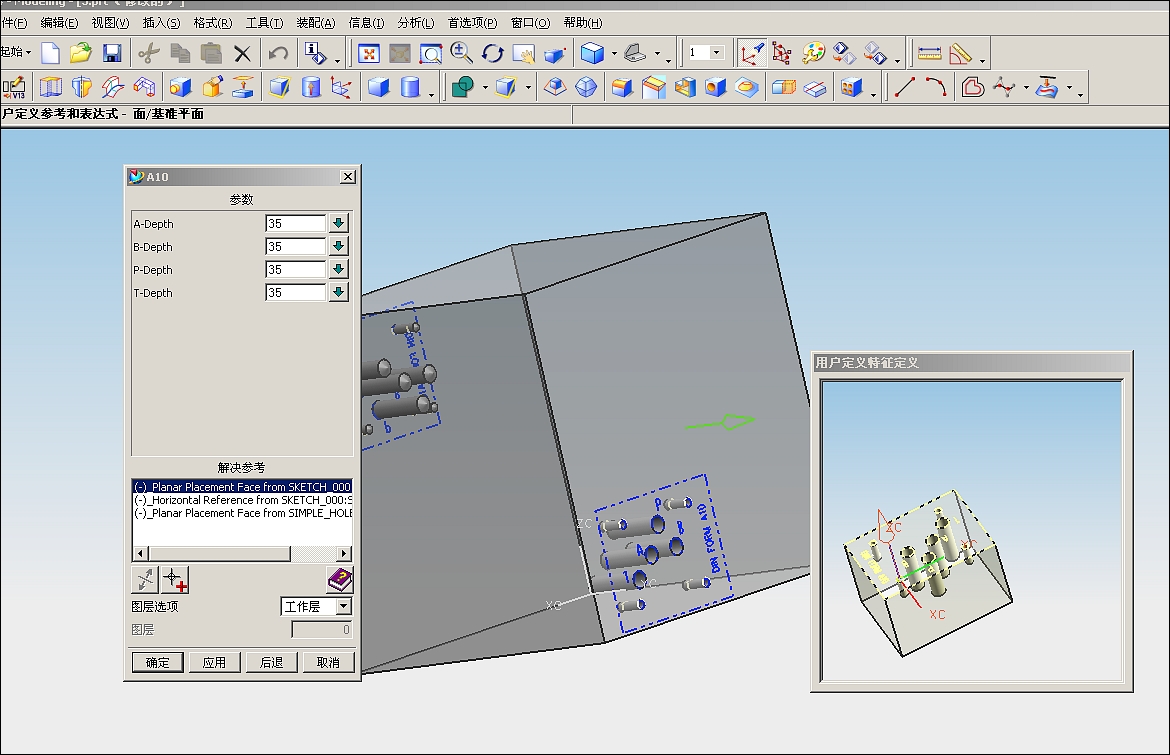Select the Rotate view tool
The image size is (1170, 755).
[492, 53]
